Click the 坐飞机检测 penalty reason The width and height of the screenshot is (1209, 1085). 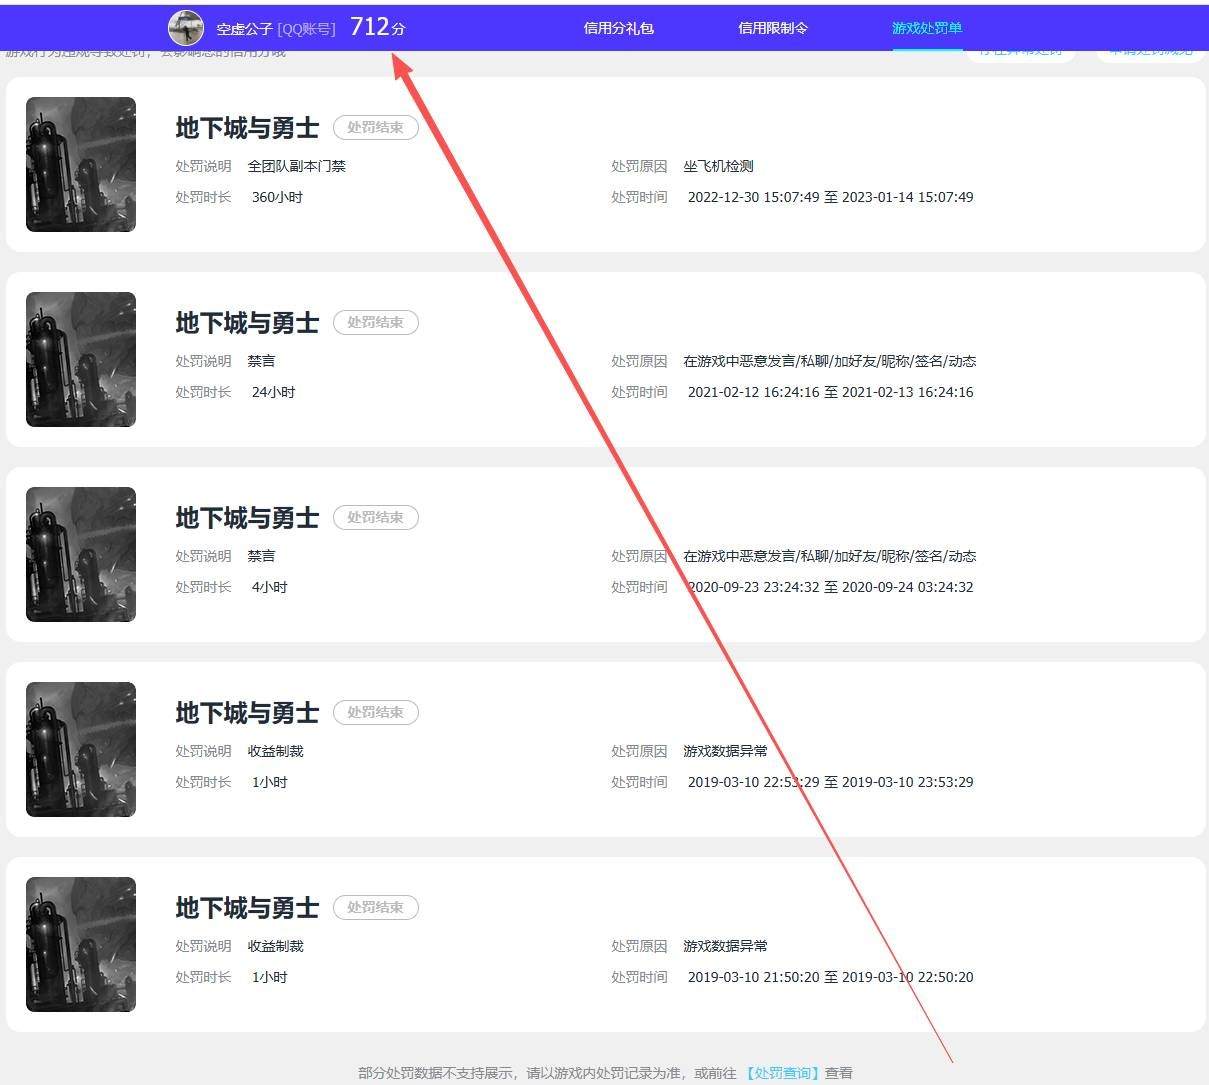pyautogui.click(x=718, y=166)
